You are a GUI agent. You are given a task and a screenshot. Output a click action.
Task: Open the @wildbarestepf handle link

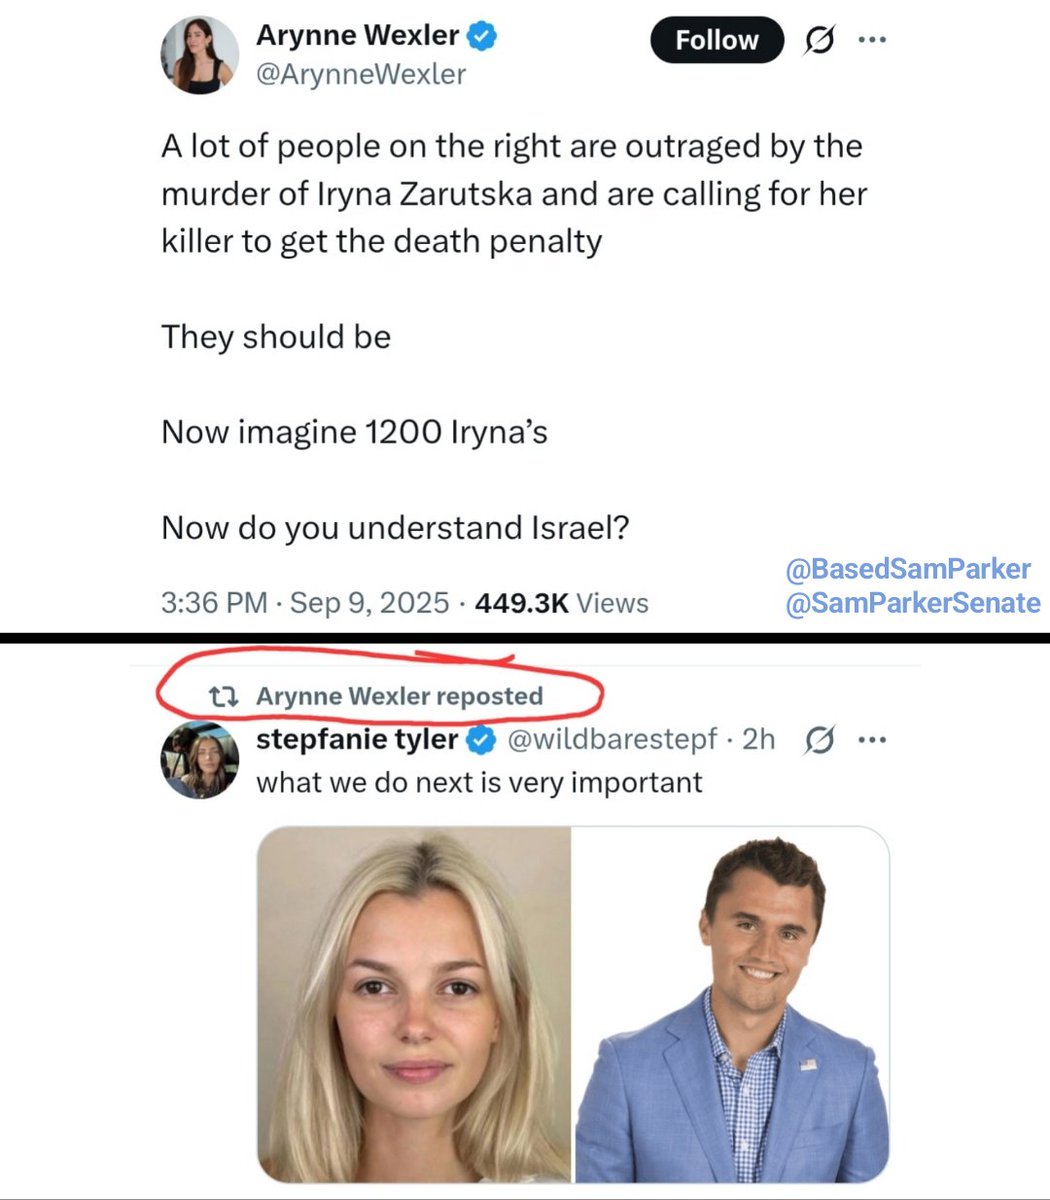611,740
